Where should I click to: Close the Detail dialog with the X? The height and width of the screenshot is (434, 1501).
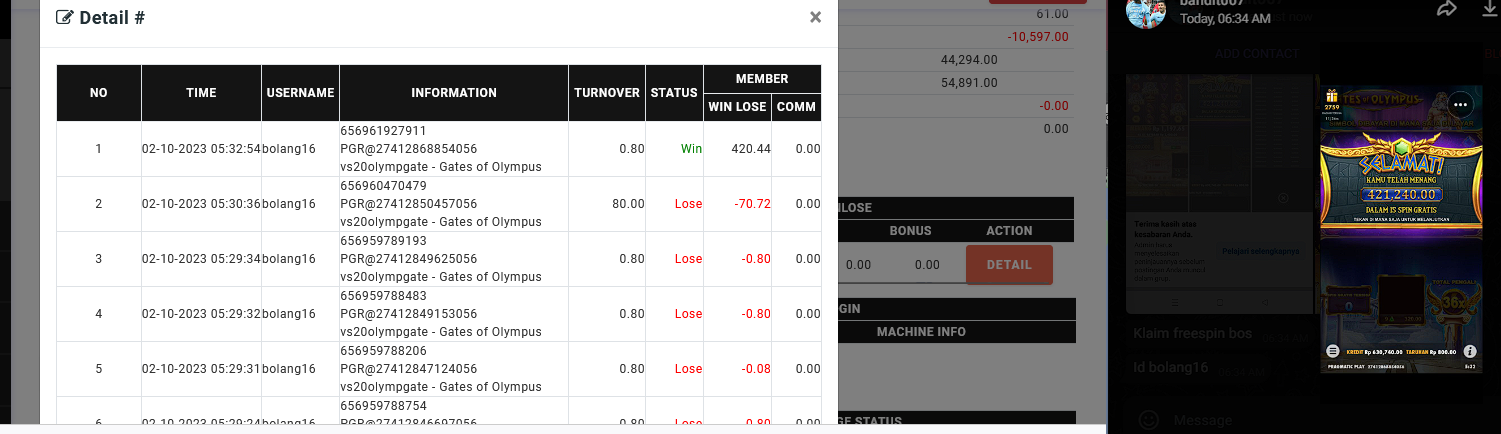point(815,17)
